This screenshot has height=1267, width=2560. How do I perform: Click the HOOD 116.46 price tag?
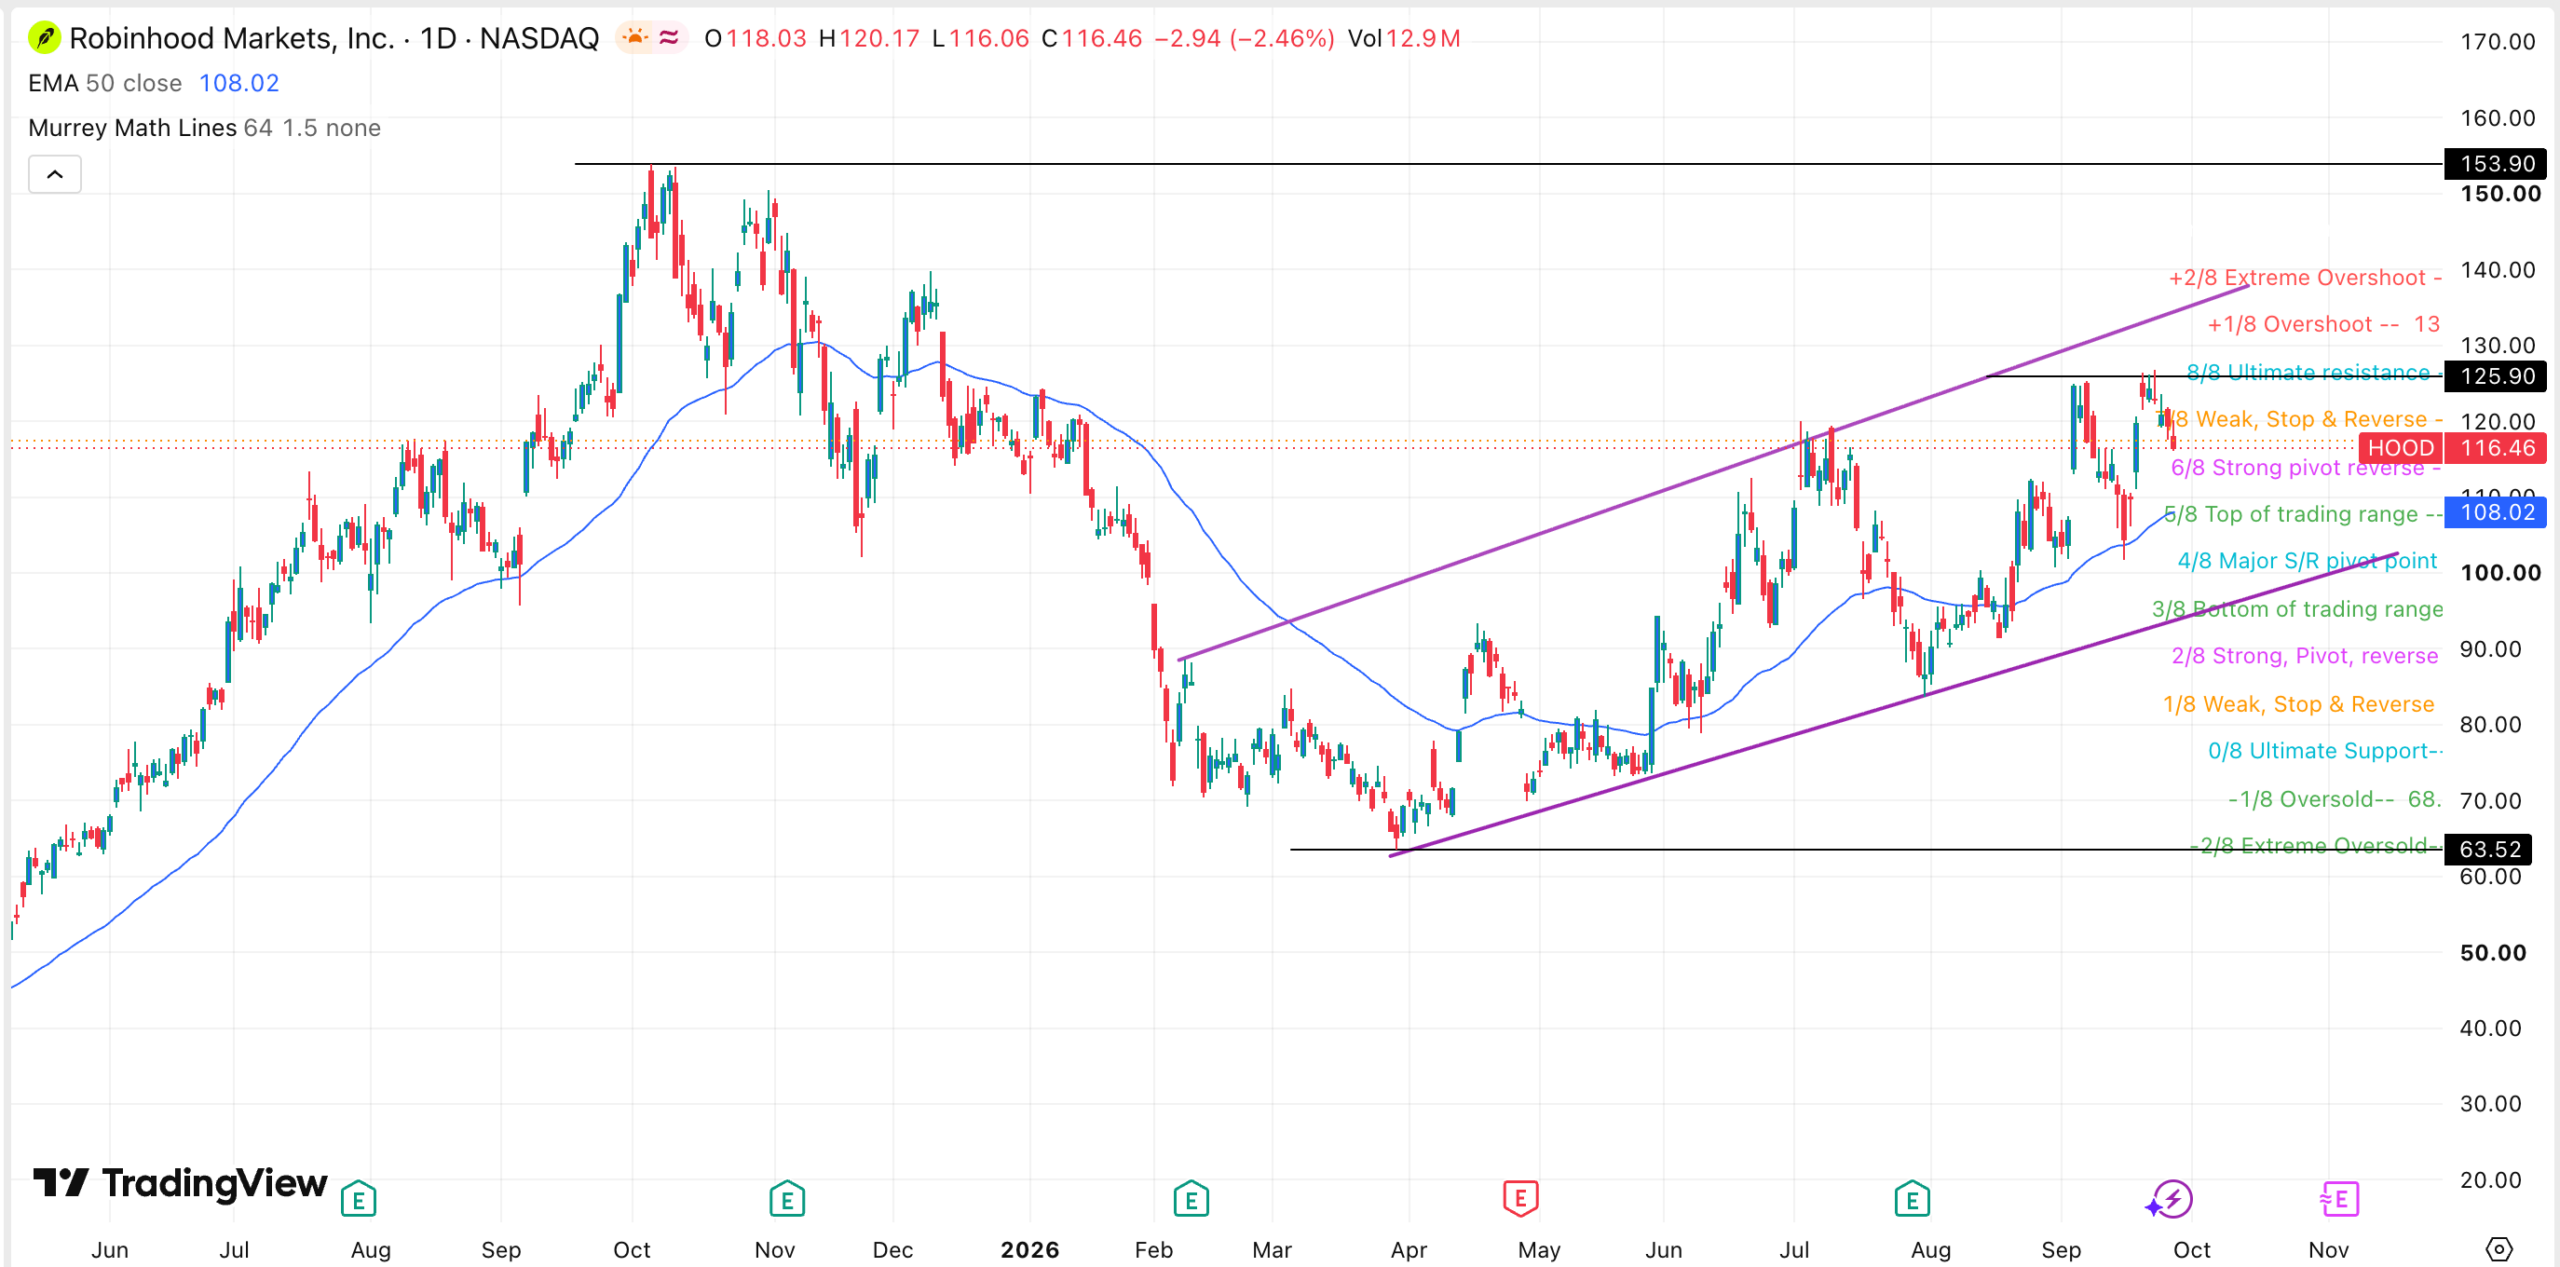2452,448
